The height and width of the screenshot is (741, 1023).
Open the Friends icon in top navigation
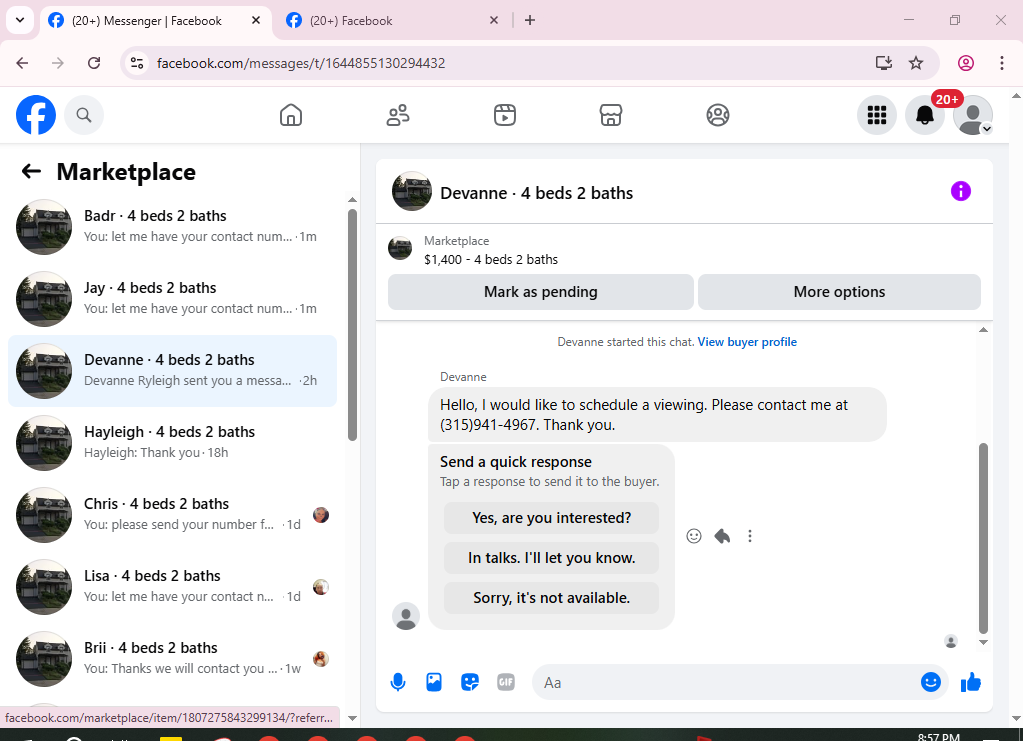pos(398,115)
